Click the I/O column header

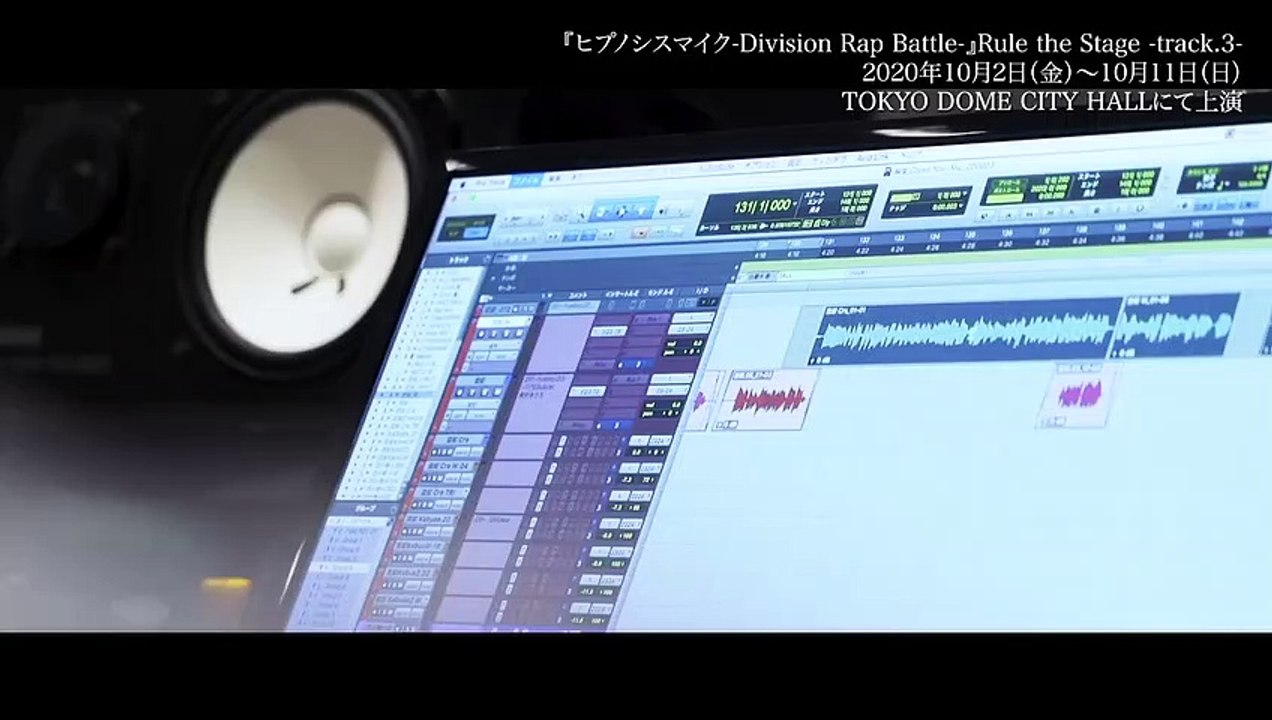point(701,290)
